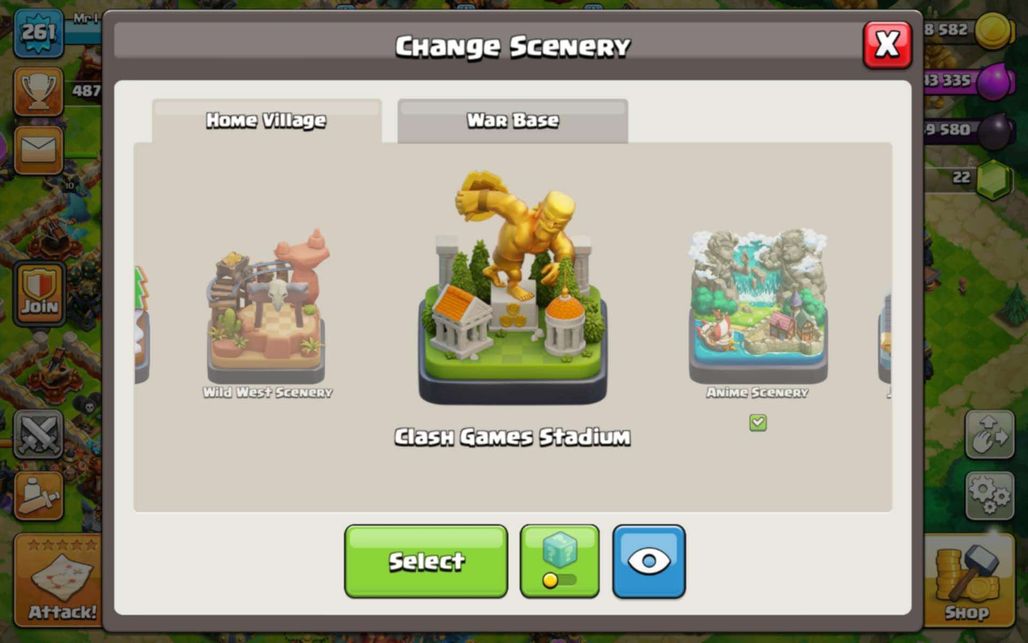1028x643 pixels.
Task: Toggle the random scenery dice switch
Action: [559, 561]
